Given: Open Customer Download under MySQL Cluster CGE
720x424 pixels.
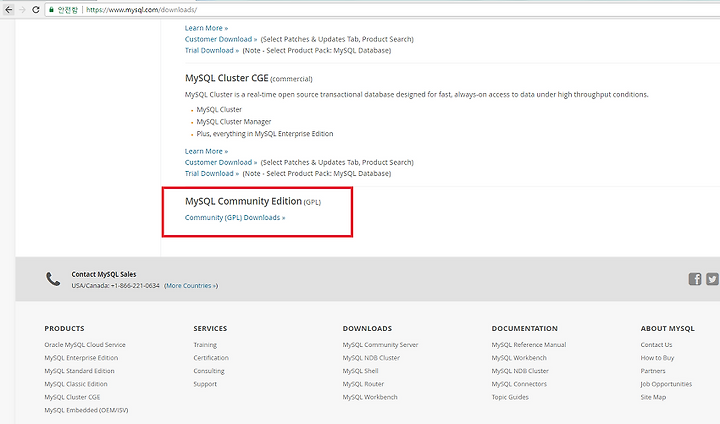Looking at the screenshot, I should (x=221, y=162).
